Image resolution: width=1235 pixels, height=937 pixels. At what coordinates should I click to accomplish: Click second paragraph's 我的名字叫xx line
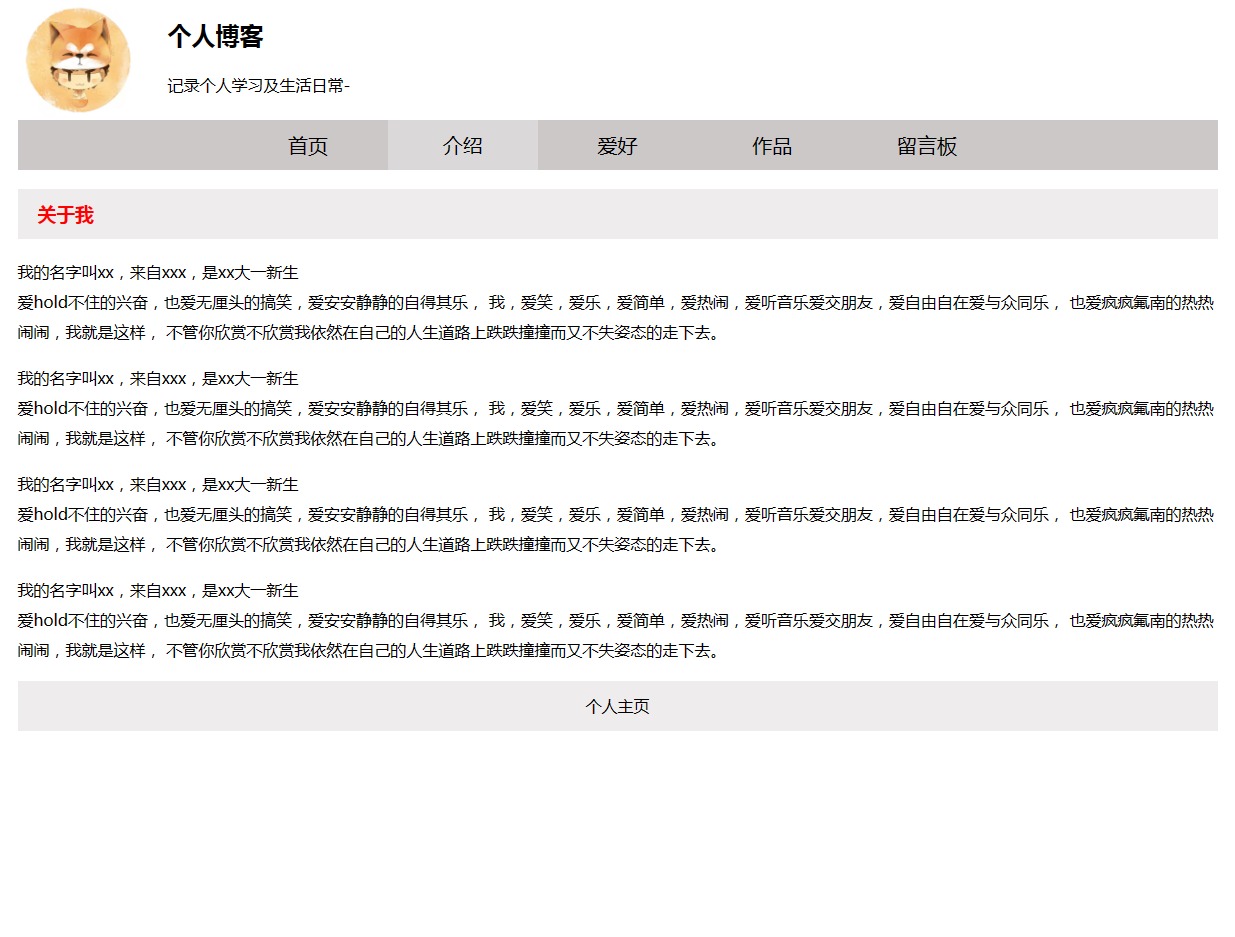click(x=158, y=379)
